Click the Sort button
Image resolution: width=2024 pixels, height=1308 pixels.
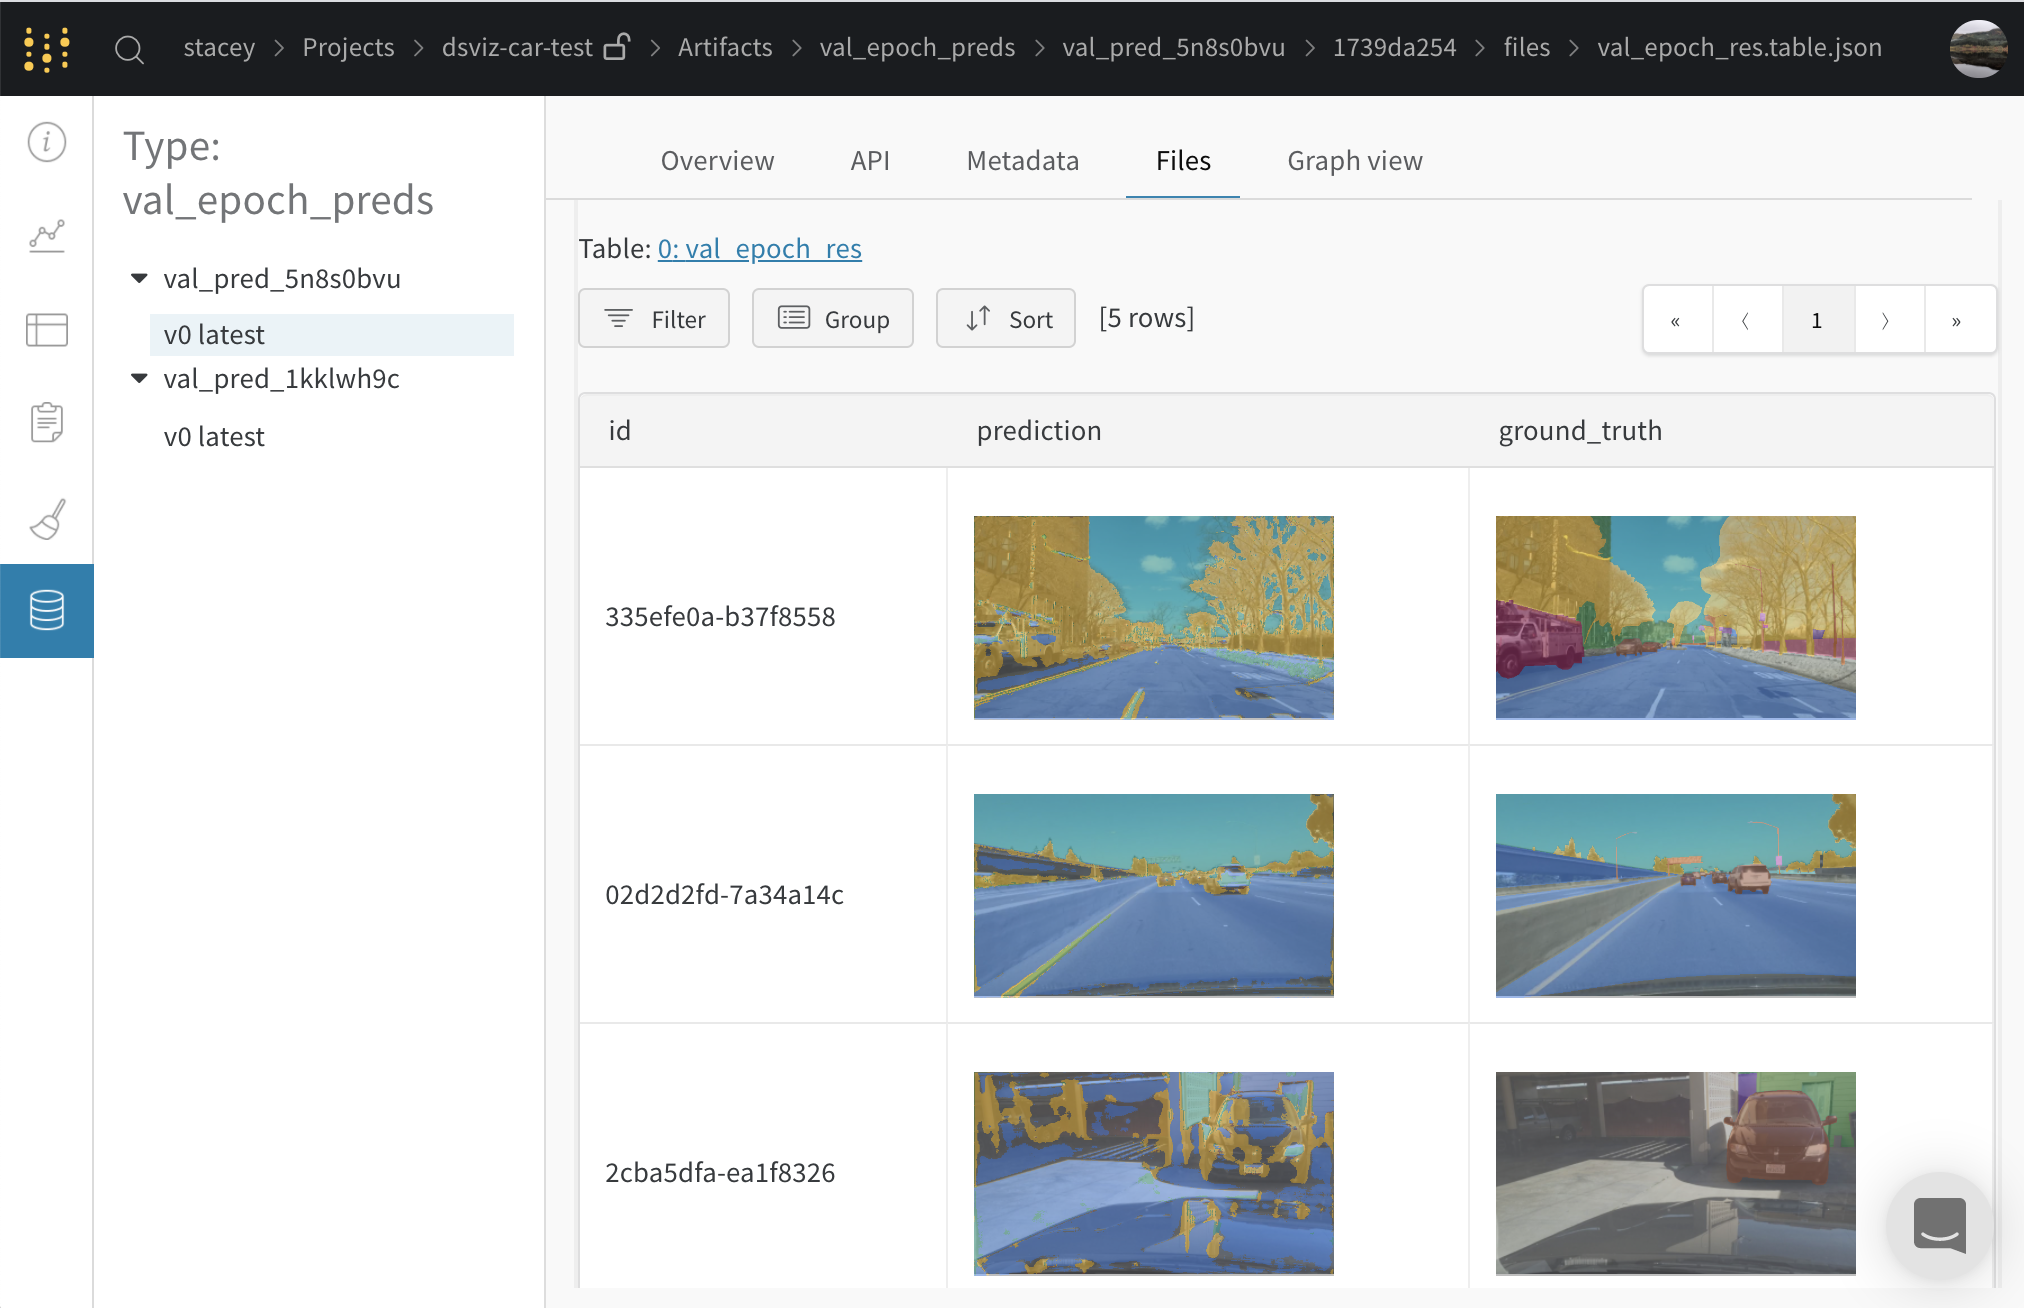pyautogui.click(x=1006, y=319)
